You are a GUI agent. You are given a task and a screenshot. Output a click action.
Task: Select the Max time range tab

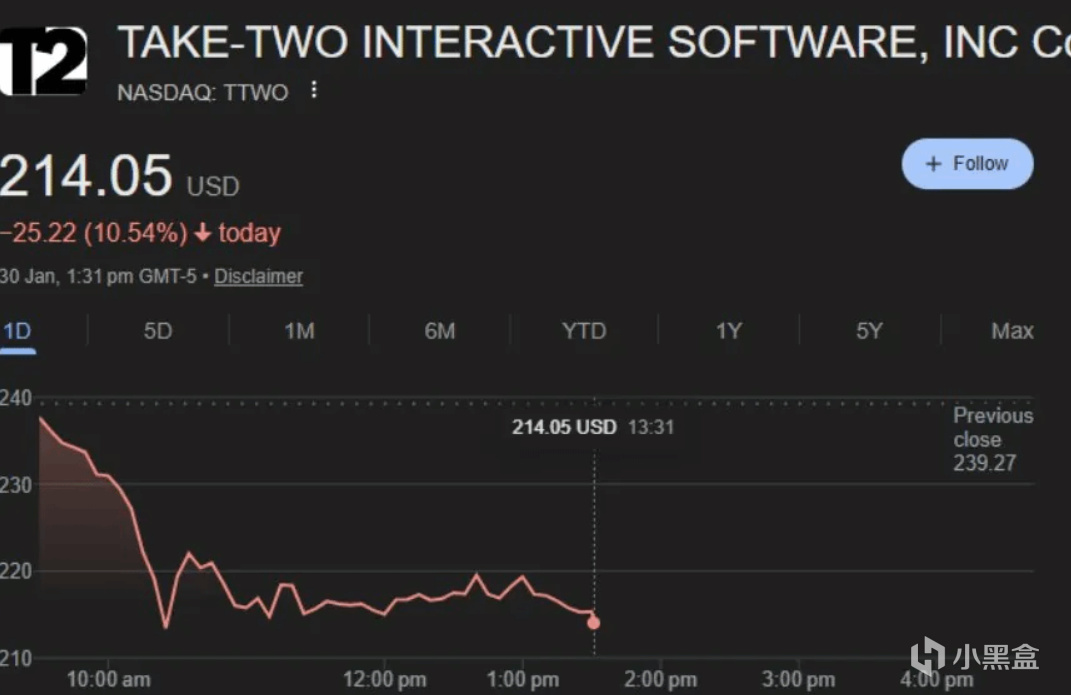tap(1012, 331)
